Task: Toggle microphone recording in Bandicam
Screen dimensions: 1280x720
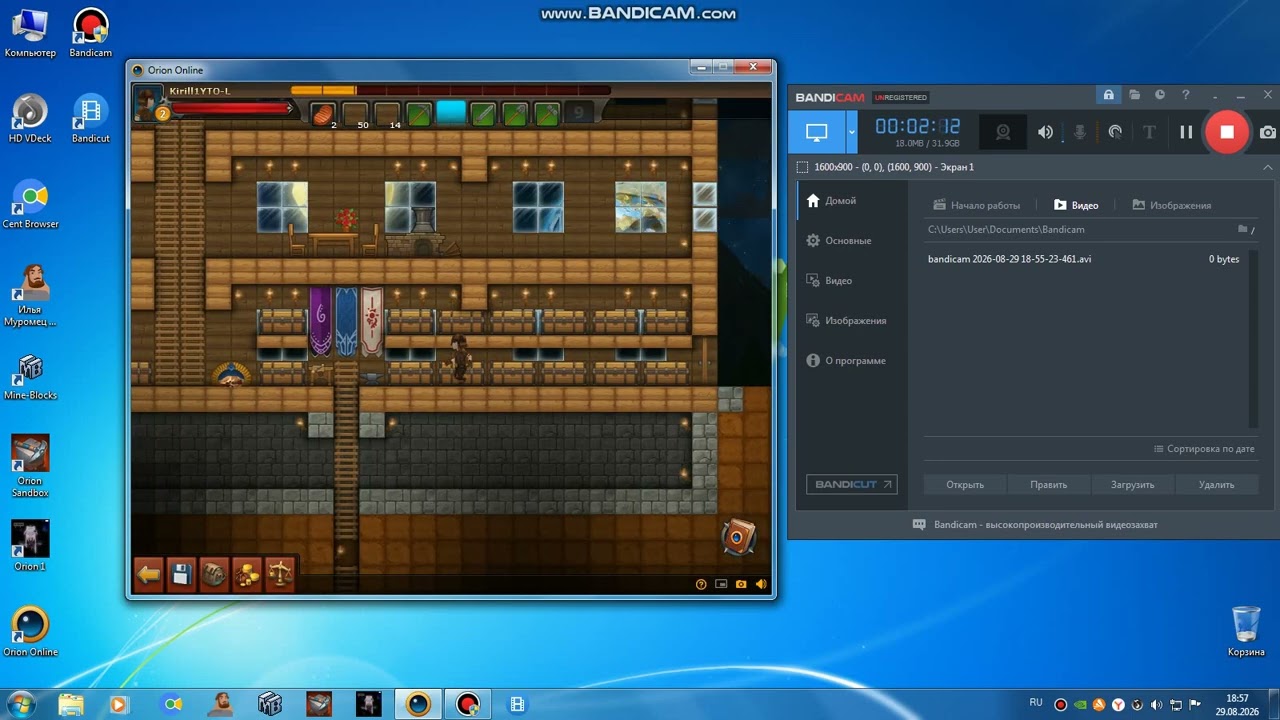Action: pyautogui.click(x=1080, y=132)
